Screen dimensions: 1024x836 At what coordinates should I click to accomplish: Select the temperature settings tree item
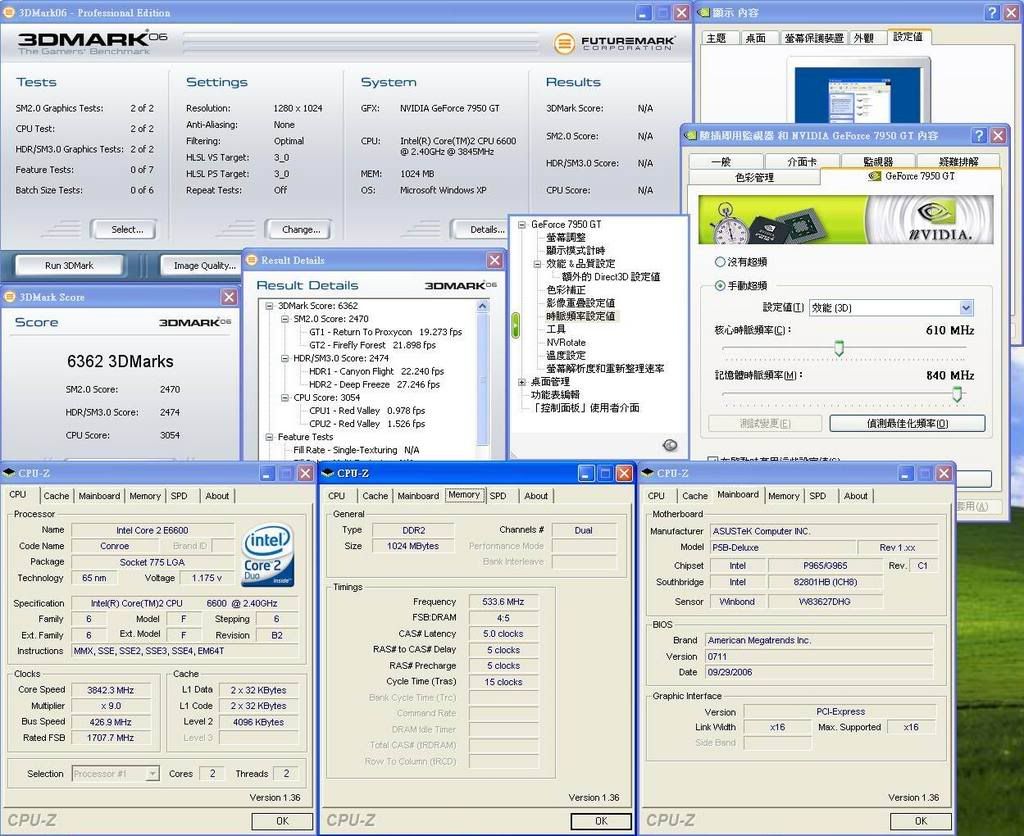click(x=566, y=355)
